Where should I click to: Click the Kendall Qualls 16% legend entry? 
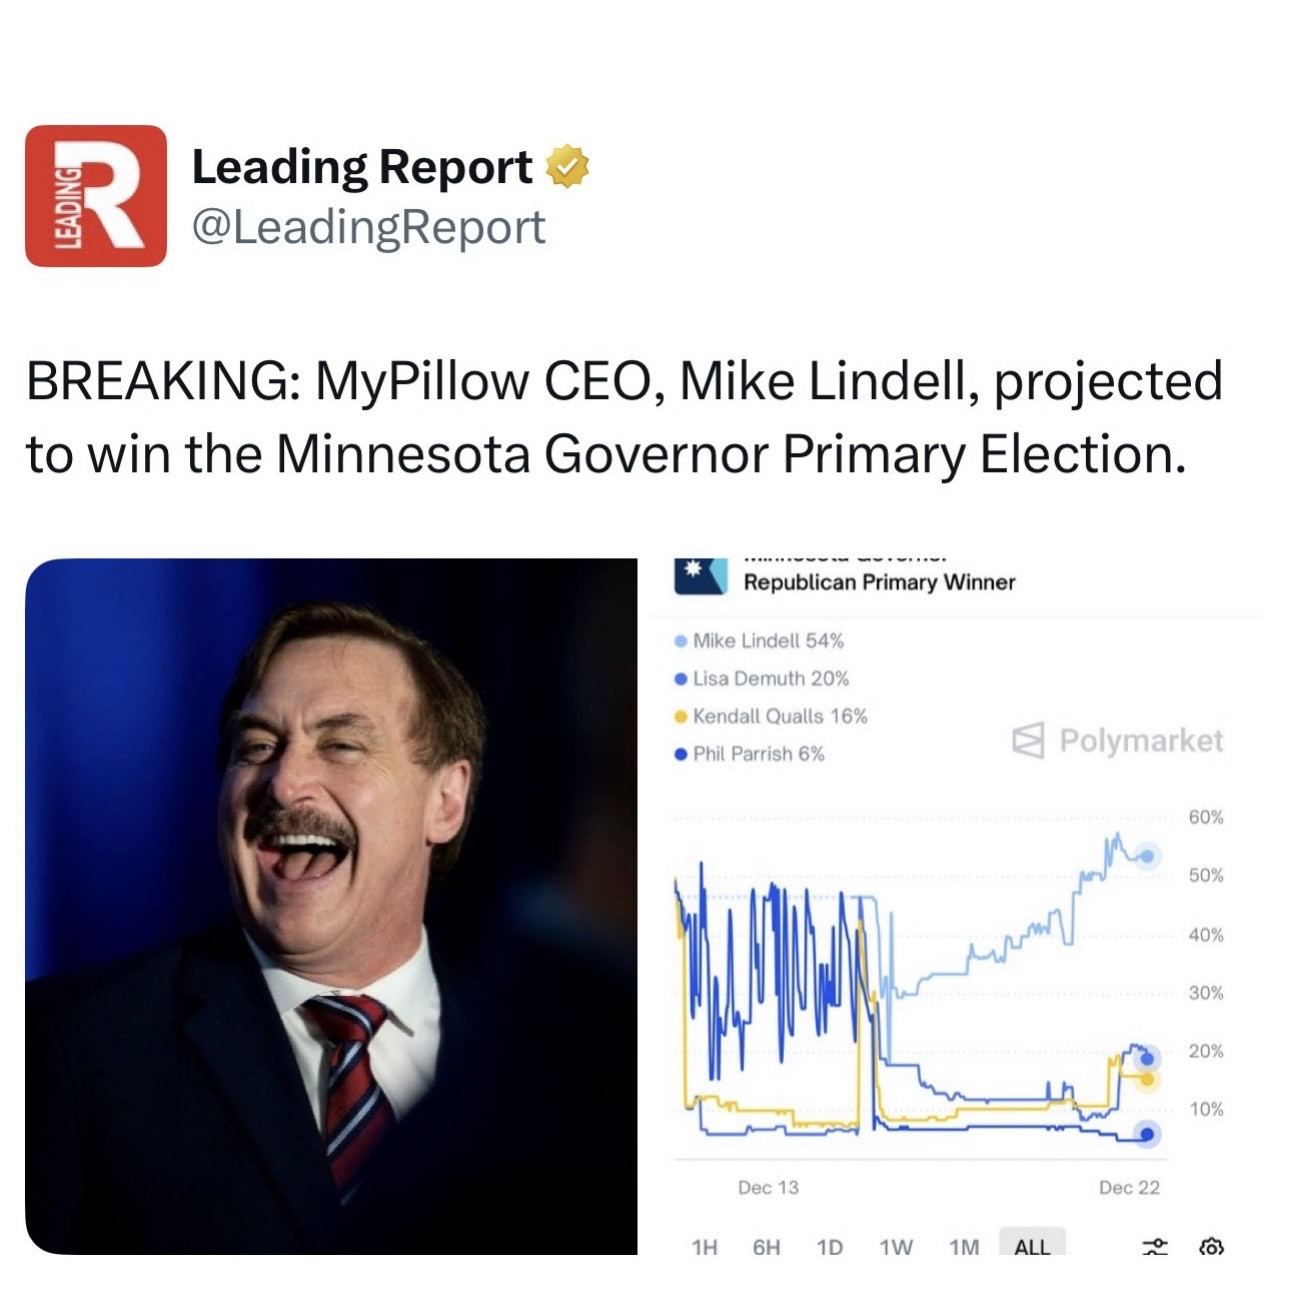[x=779, y=716]
